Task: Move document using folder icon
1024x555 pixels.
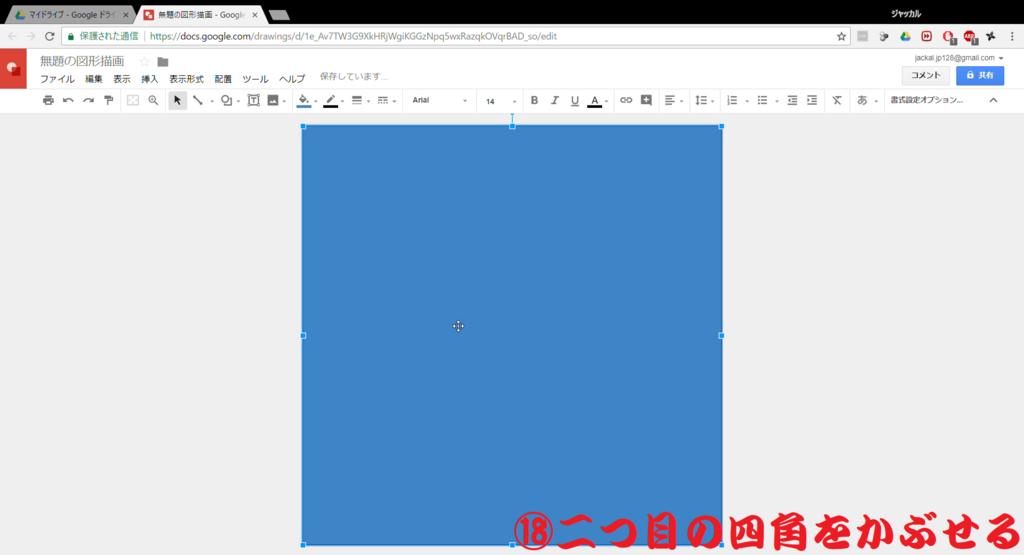Action: point(163,62)
